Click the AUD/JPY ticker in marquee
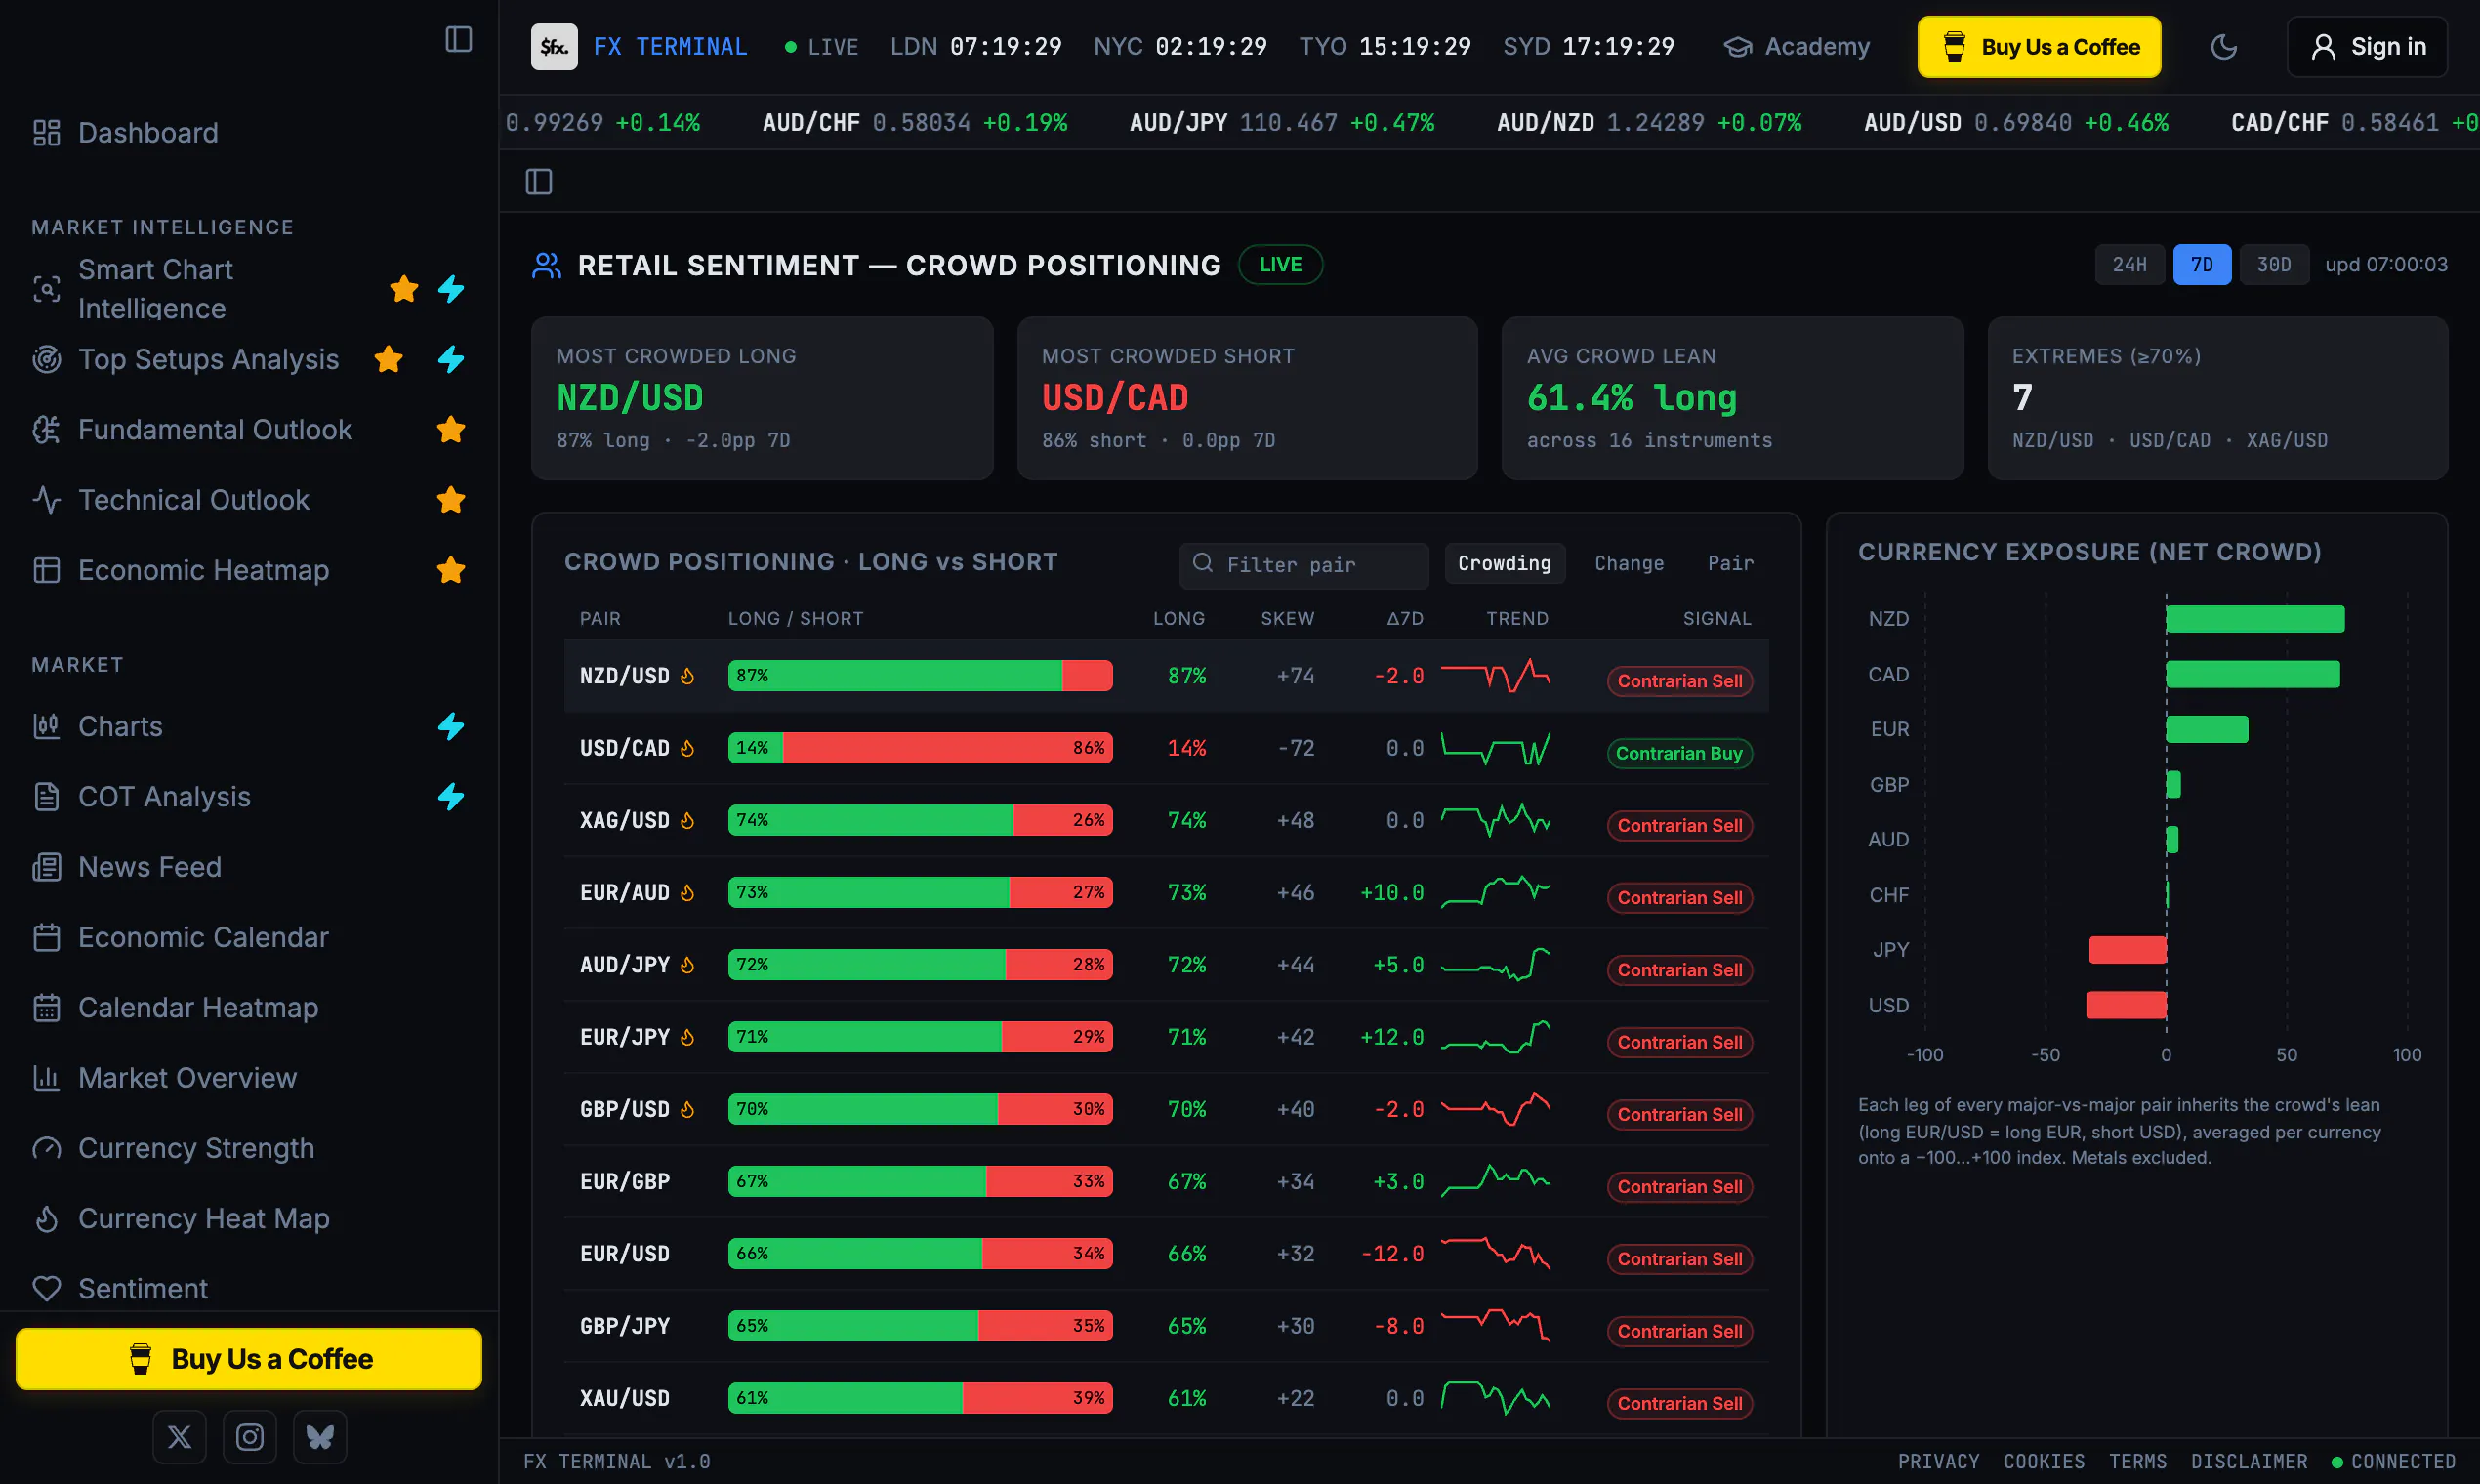Viewport: 2480px width, 1484px height. coord(1281,122)
